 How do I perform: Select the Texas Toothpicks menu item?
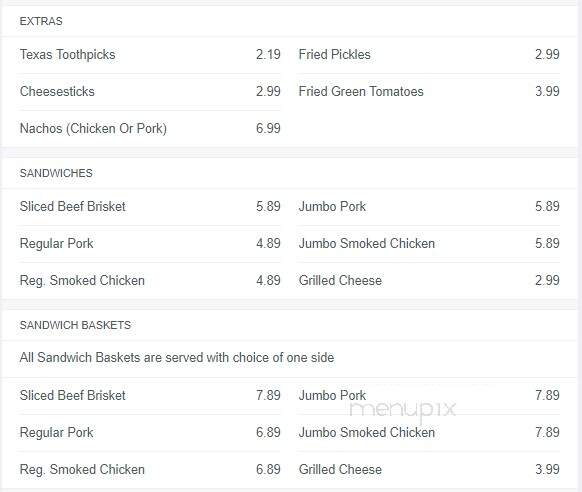(150, 55)
